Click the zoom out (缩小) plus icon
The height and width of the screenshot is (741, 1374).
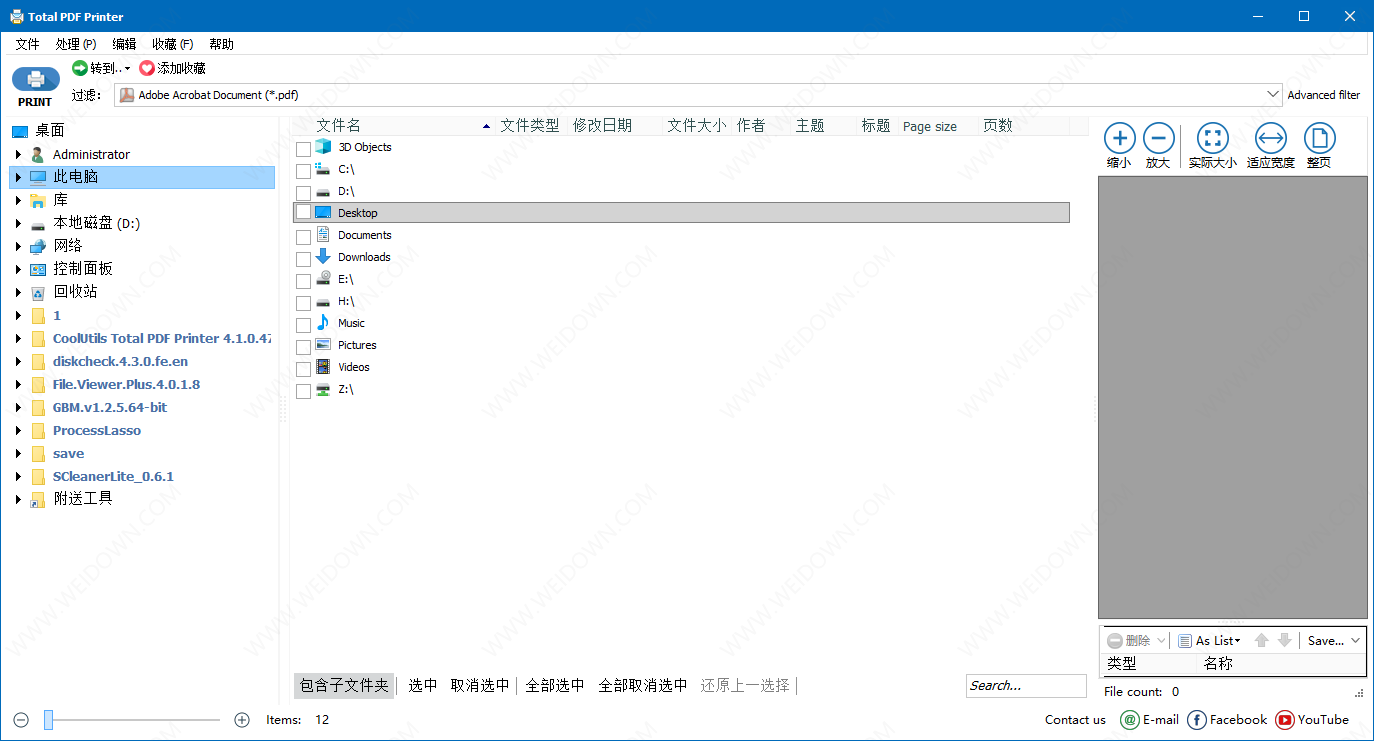click(x=1119, y=138)
